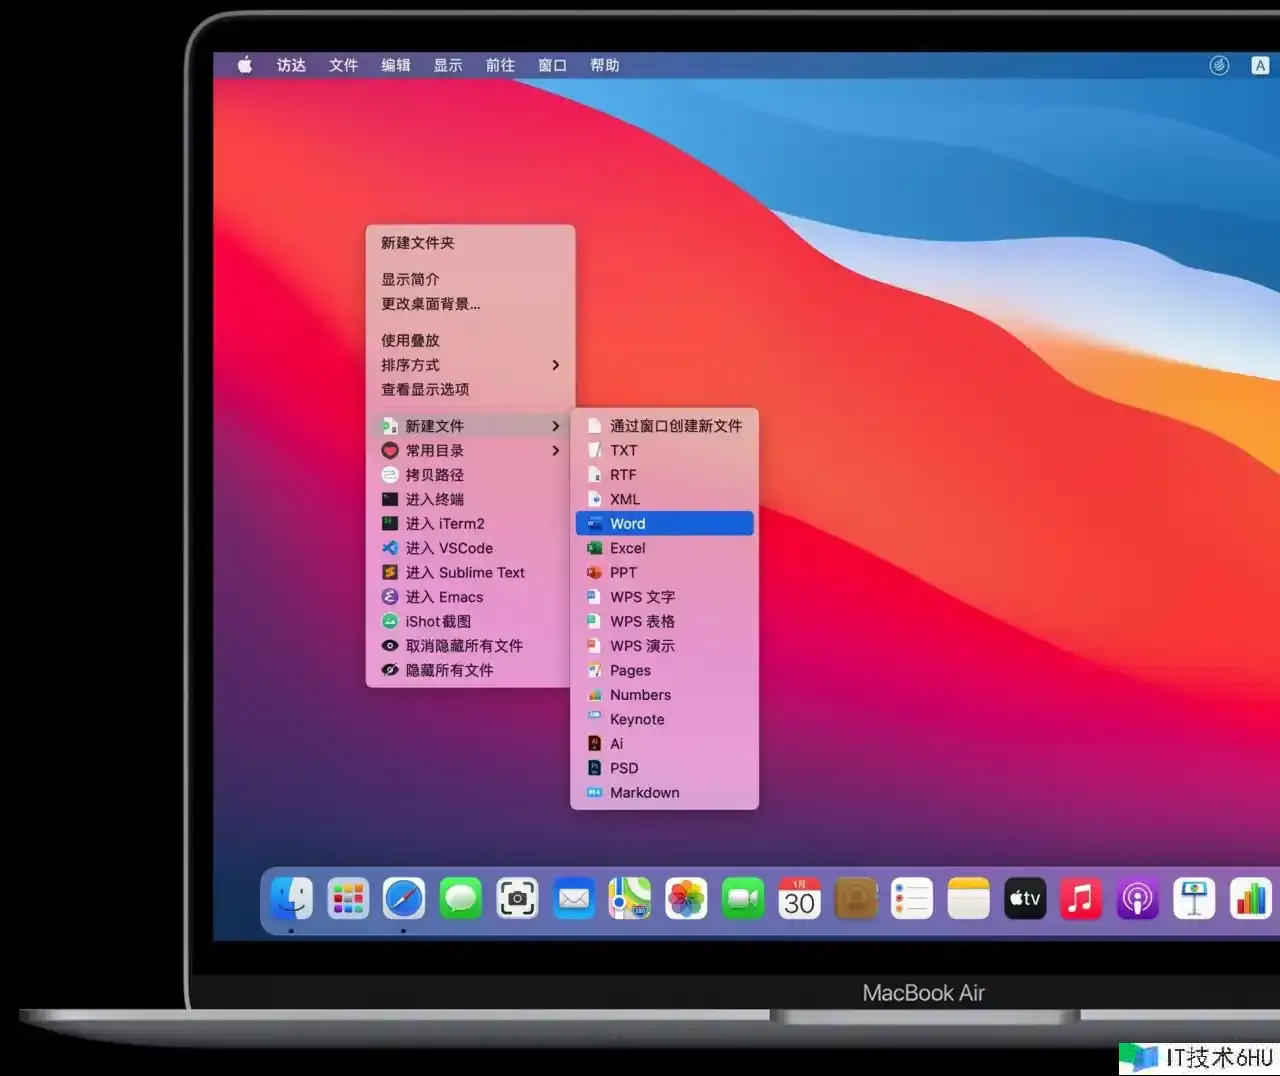Screen dimensions: 1280x1076
Task: Select 进入 VSCode from context menu
Action: (448, 548)
